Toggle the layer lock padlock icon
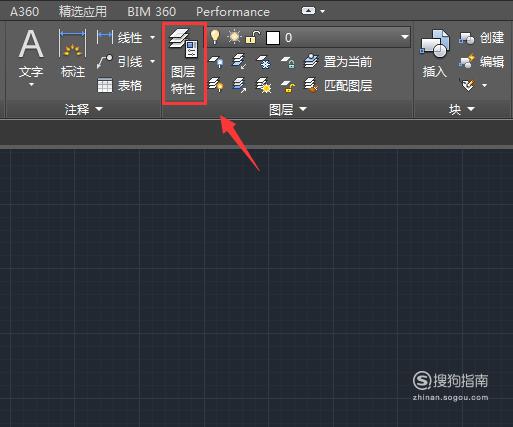Image resolution: width=513 pixels, height=427 pixels. tap(253, 37)
